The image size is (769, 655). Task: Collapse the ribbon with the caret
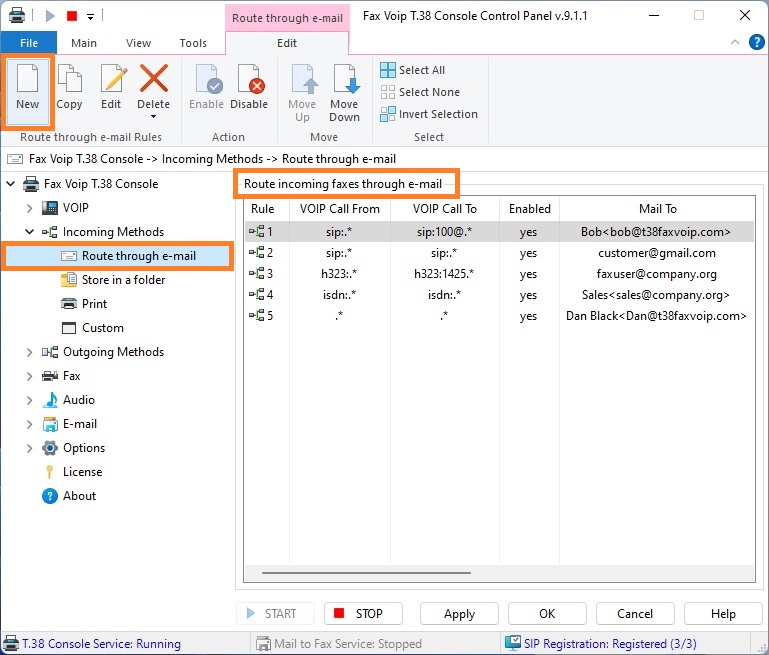[x=735, y=42]
